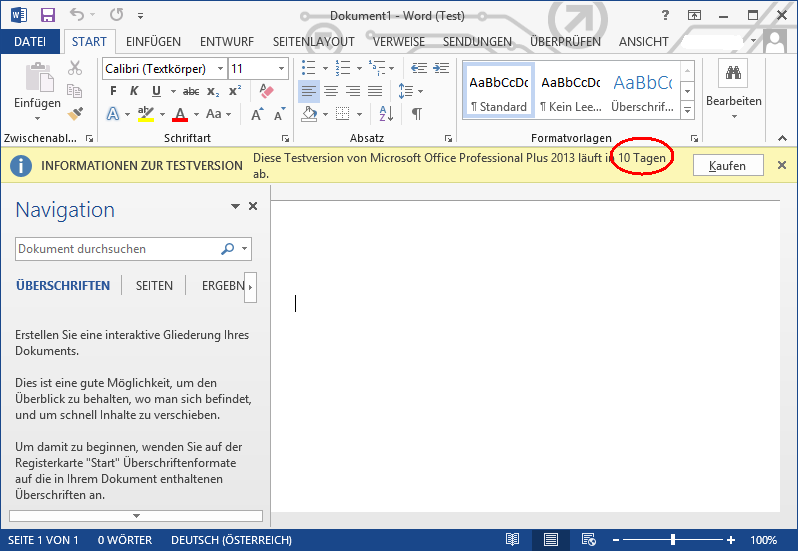Shrink font size with small A icon
The image size is (798, 551).
tap(279, 114)
